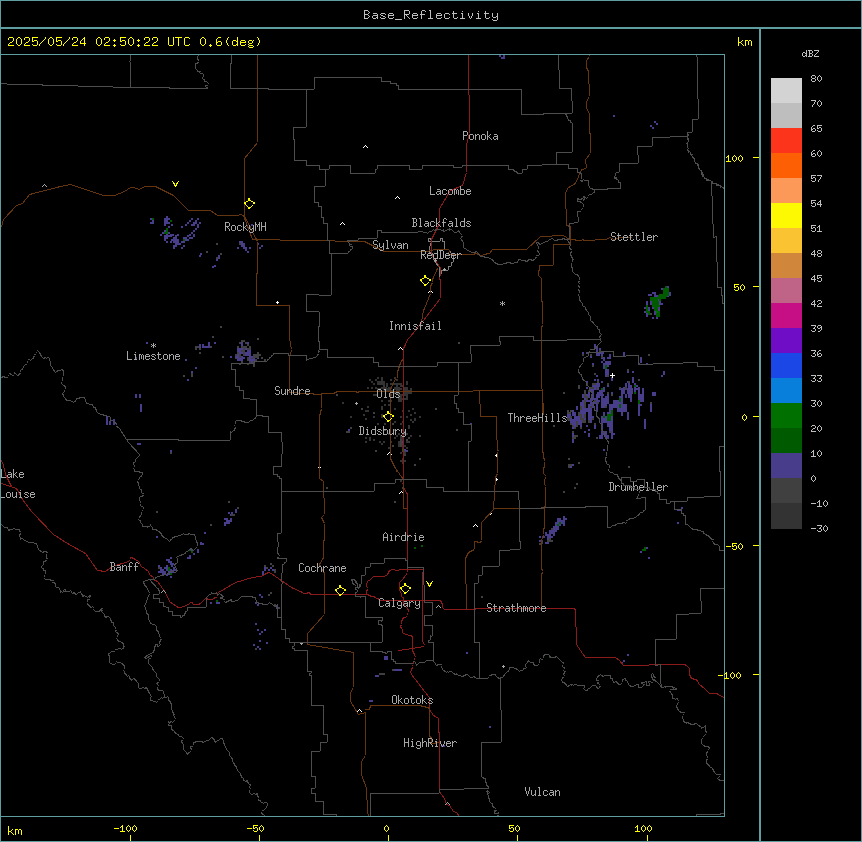Select the Strathmore label

click(516, 608)
